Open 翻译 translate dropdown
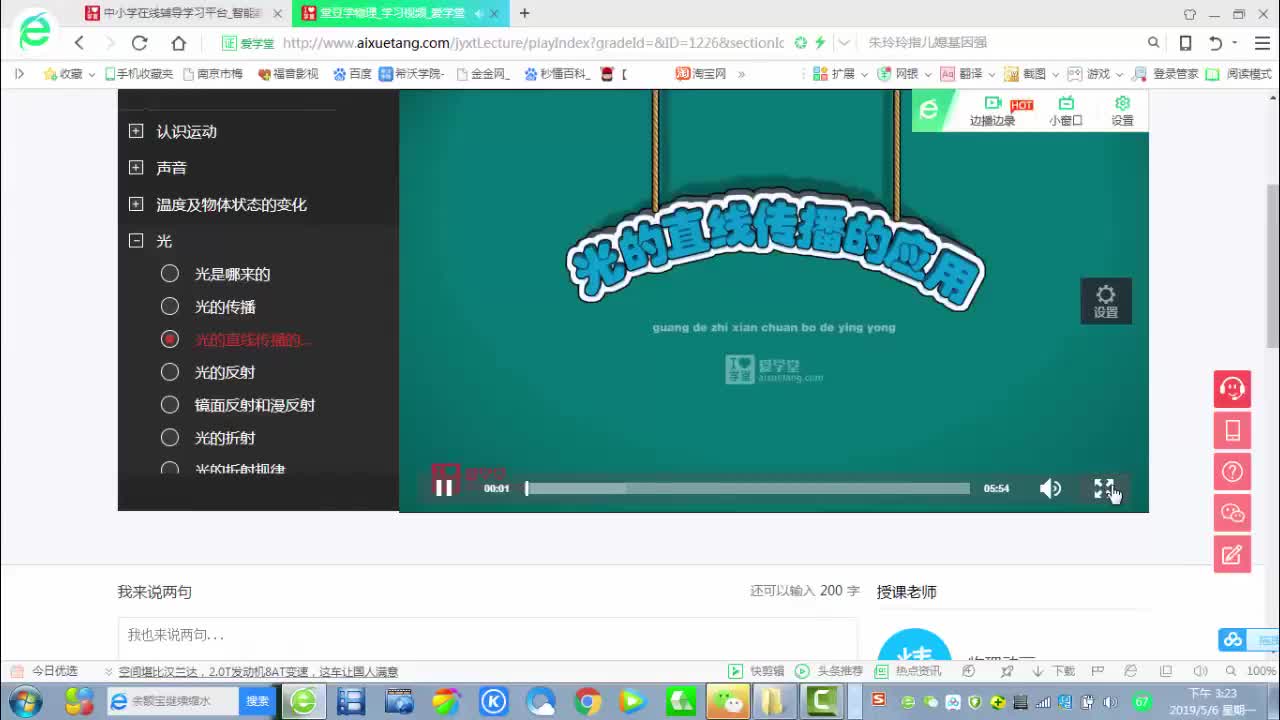The width and height of the screenshot is (1280, 720). 967,74
